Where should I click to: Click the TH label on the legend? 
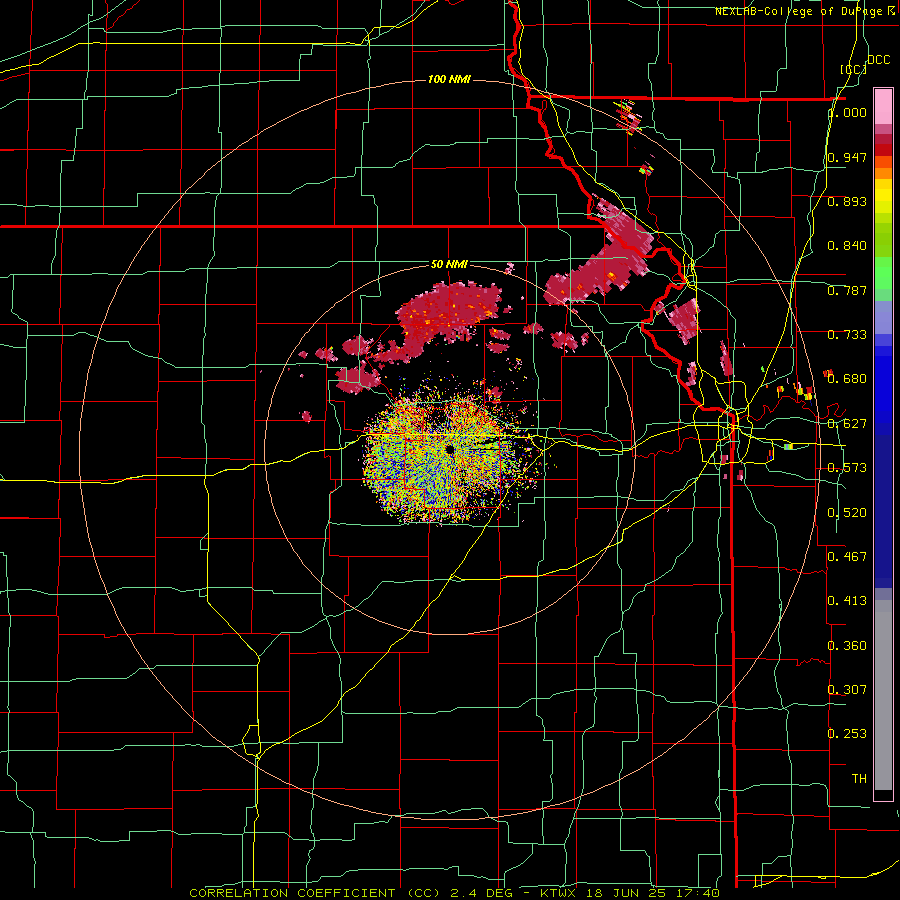point(859,779)
